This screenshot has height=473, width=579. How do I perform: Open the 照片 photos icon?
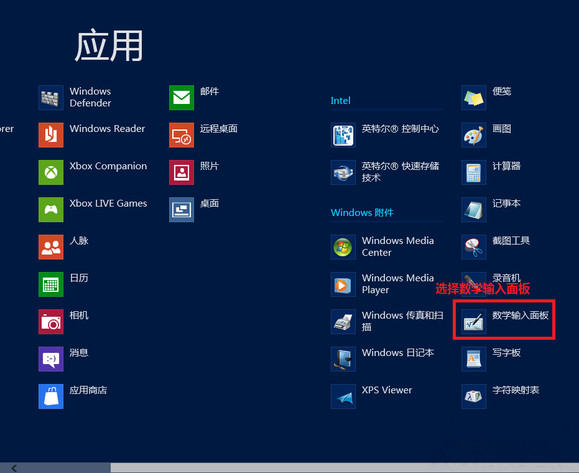coord(181,172)
